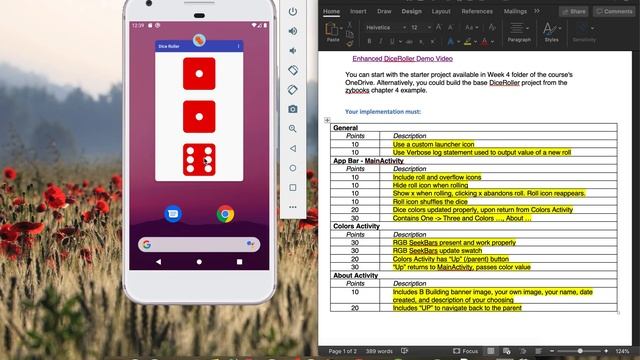The height and width of the screenshot is (360, 640).
Task: Open the Layout ribbon tab
Action: pos(441,11)
